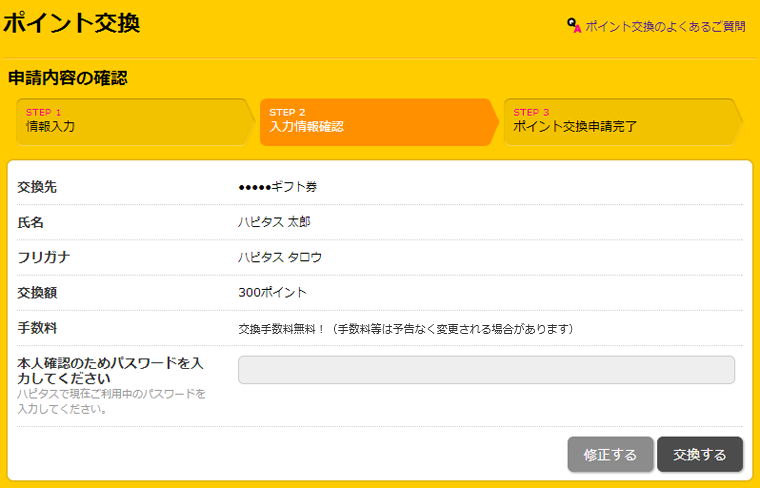This screenshot has width=760, height=488.
Task: Click the 300ポイント value
Action: coord(272,293)
